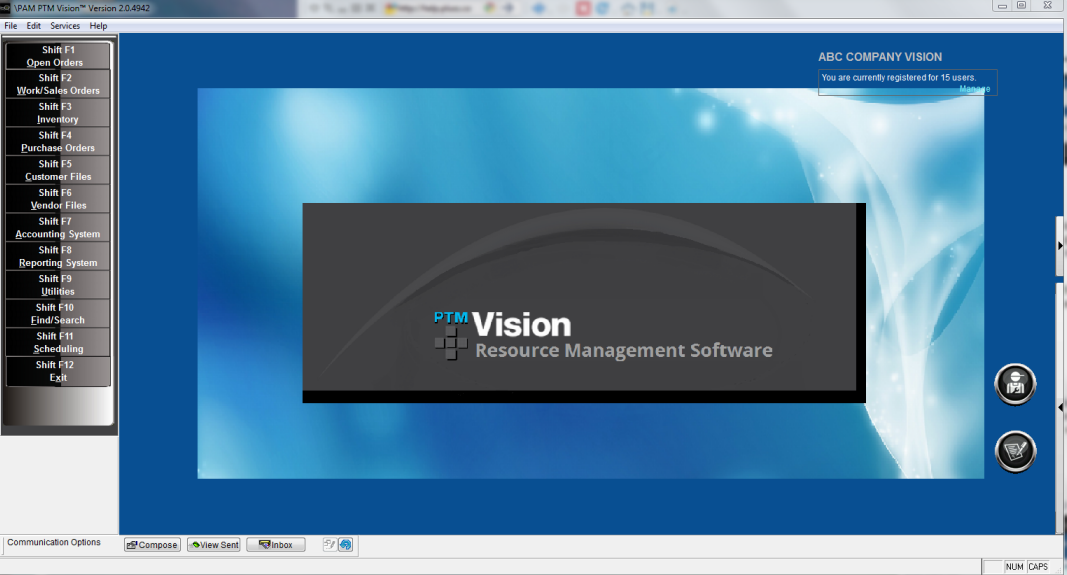Open the Find/Search module
Image resolution: width=1067 pixels, height=575 pixels.
pos(58,314)
